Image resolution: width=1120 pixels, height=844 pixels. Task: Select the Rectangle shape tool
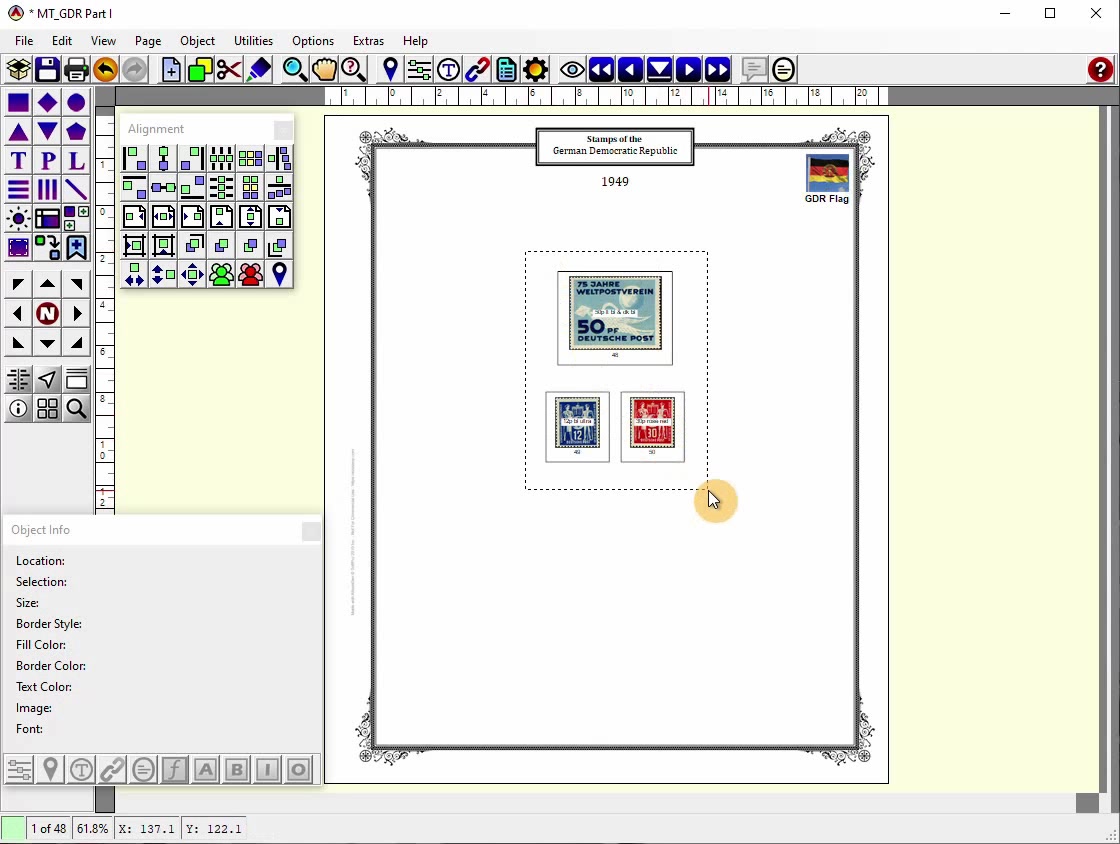pos(18,103)
